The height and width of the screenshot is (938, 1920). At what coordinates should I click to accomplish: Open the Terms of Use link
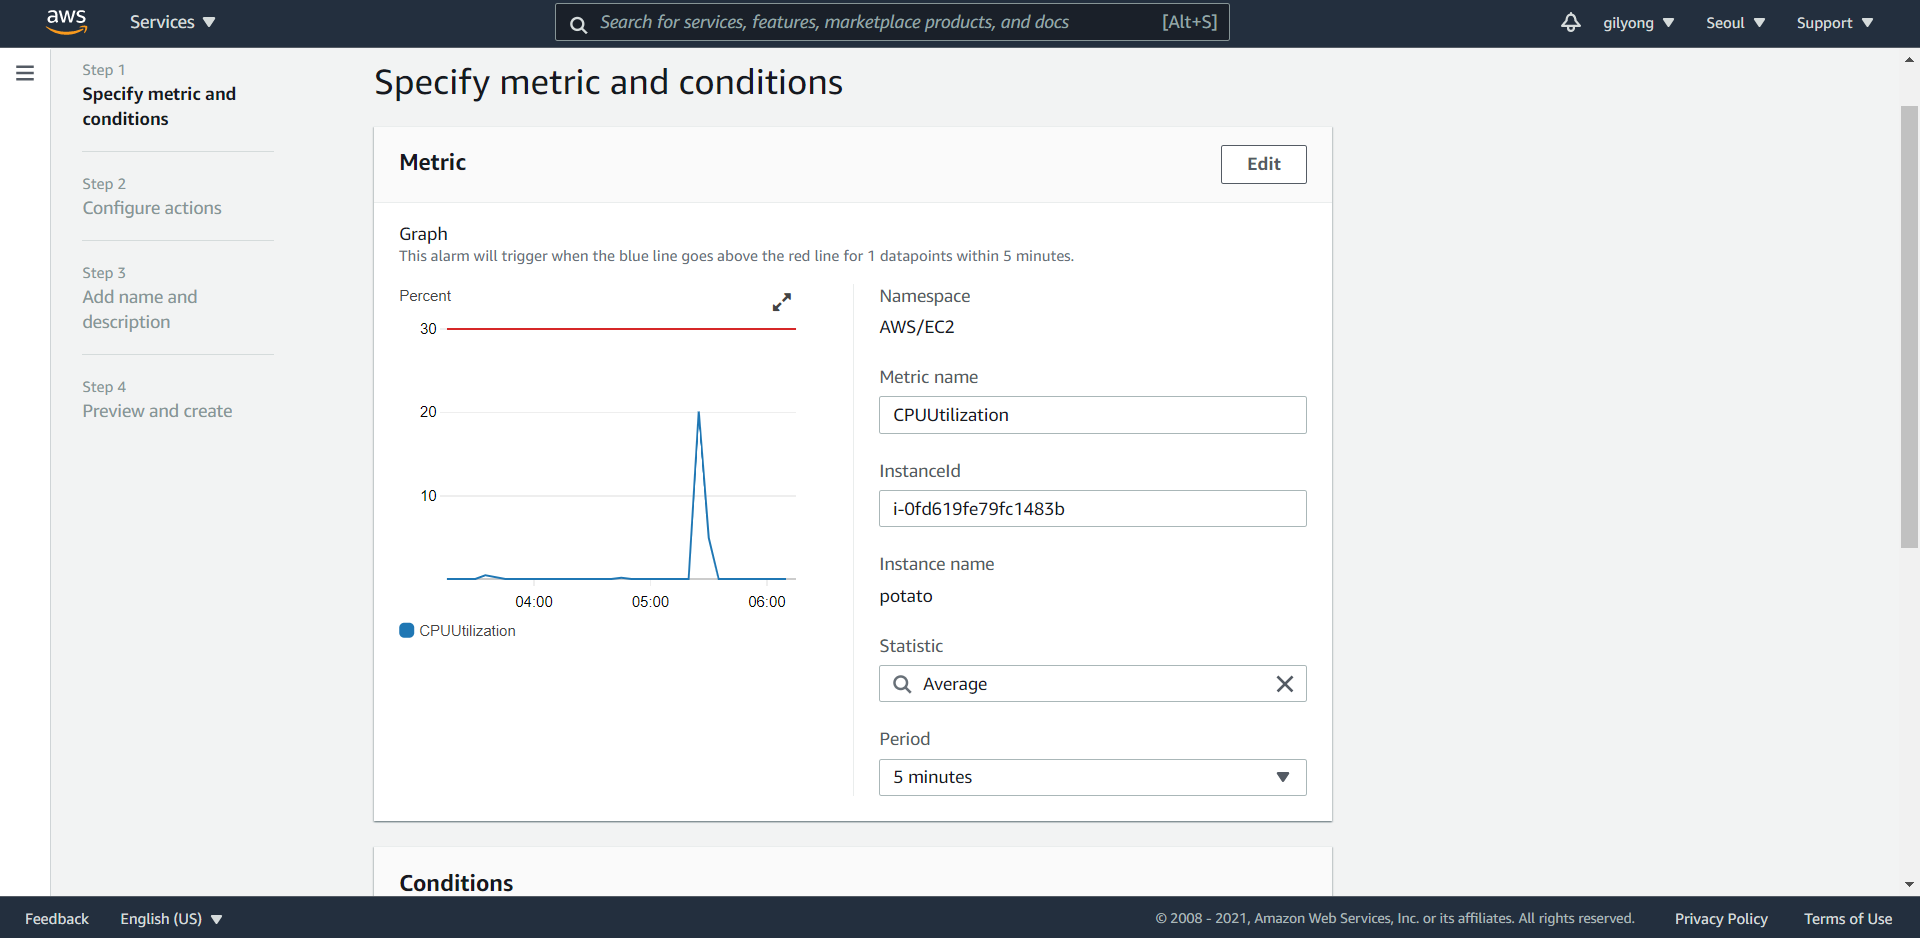[1848, 919]
